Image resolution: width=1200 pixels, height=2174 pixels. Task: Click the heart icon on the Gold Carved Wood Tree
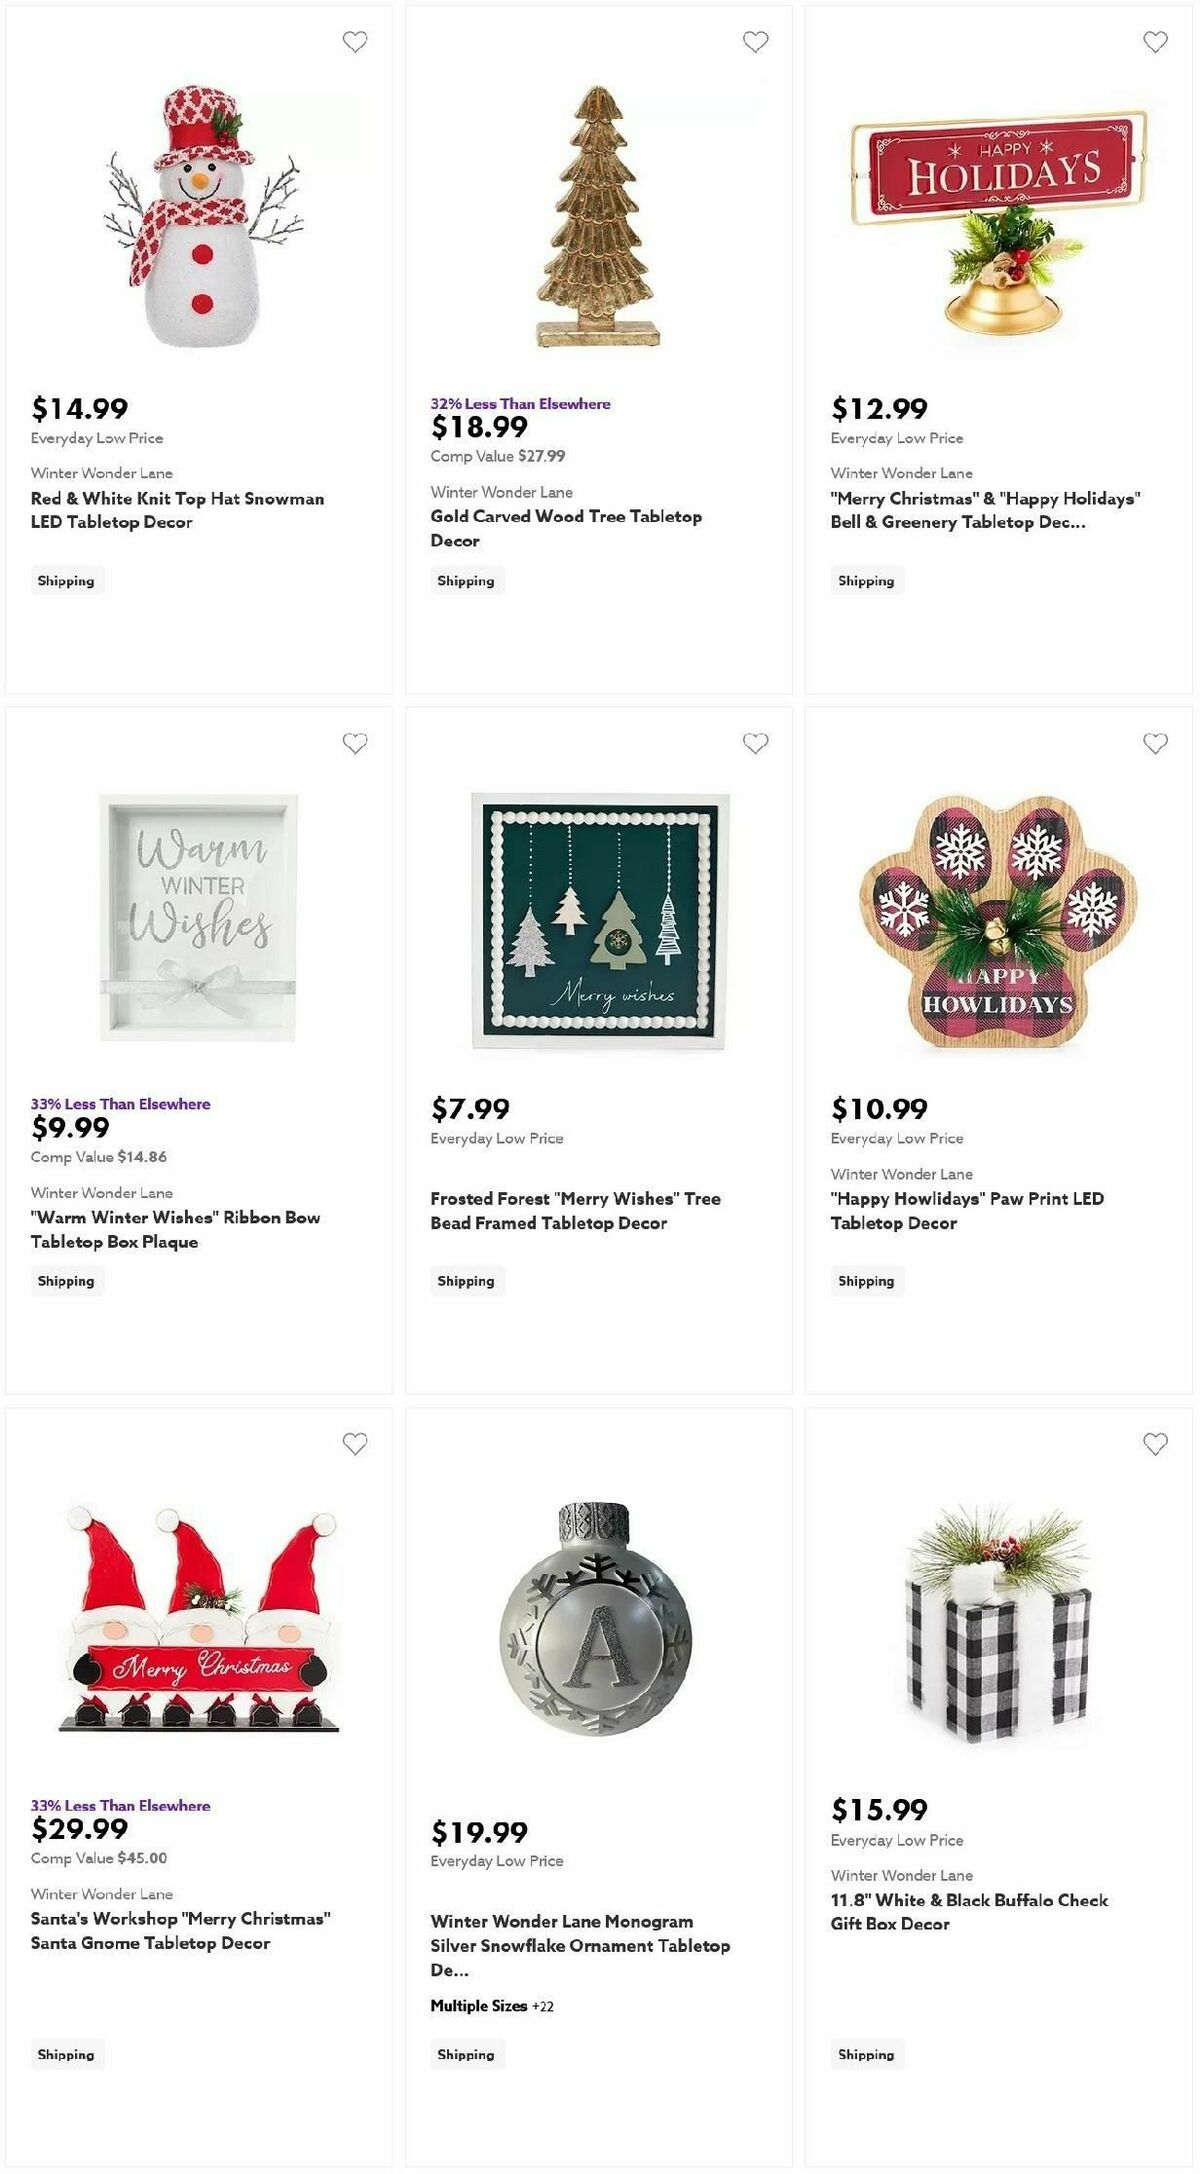coord(756,42)
